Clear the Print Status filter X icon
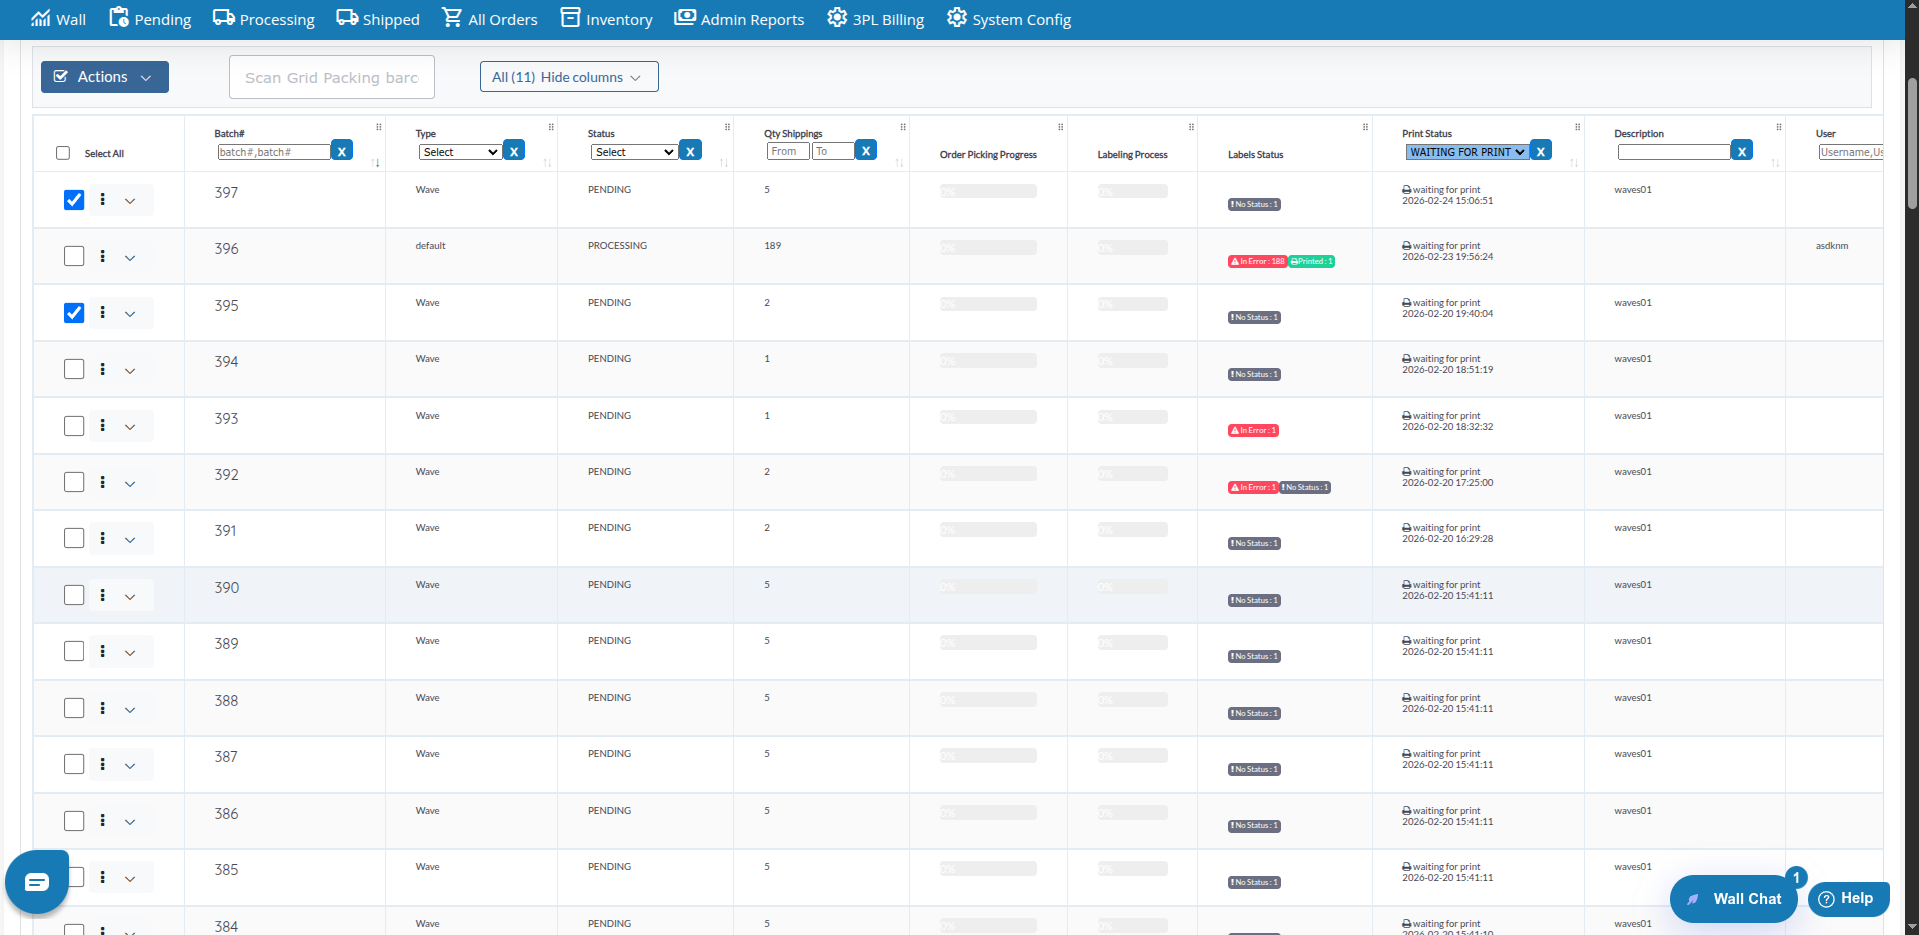1919x935 pixels. pos(1541,151)
